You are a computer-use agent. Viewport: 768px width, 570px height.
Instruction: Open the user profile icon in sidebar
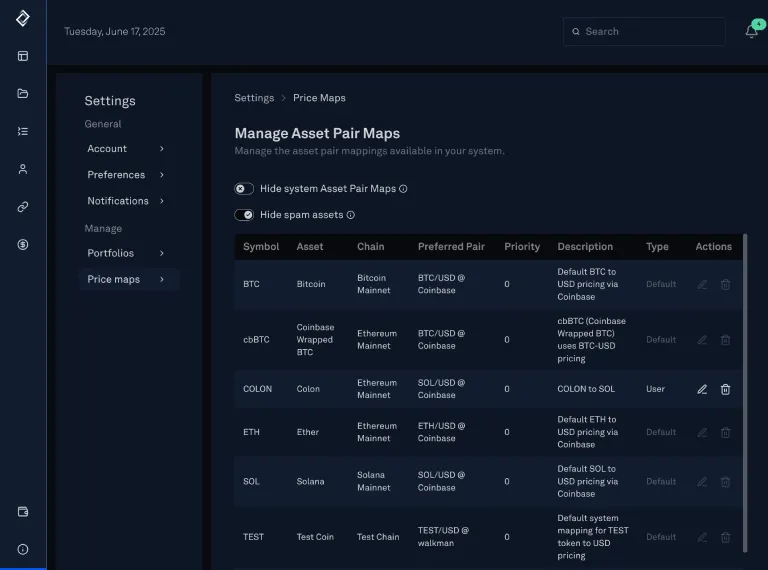coord(23,169)
